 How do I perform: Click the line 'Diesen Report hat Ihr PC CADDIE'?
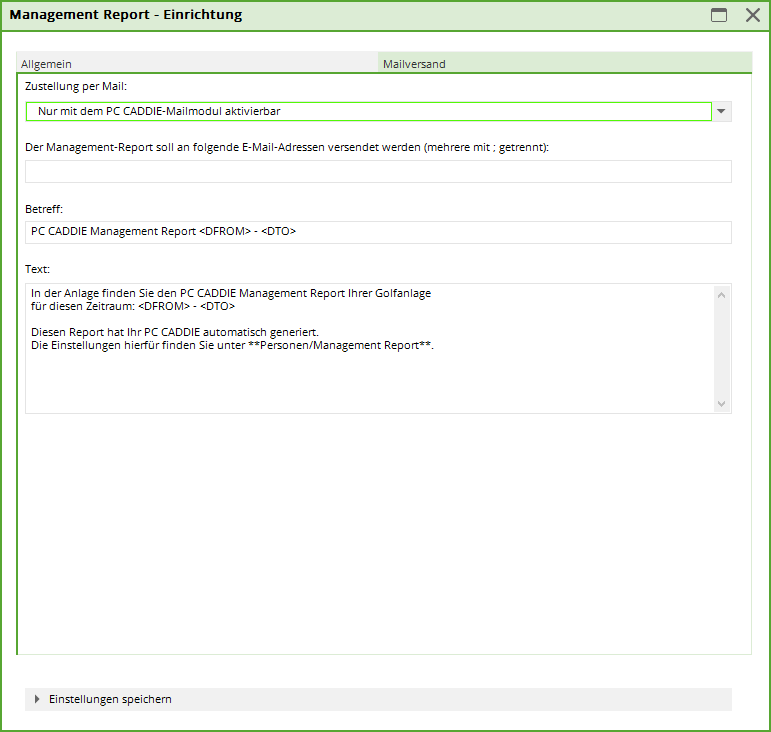coord(175,332)
